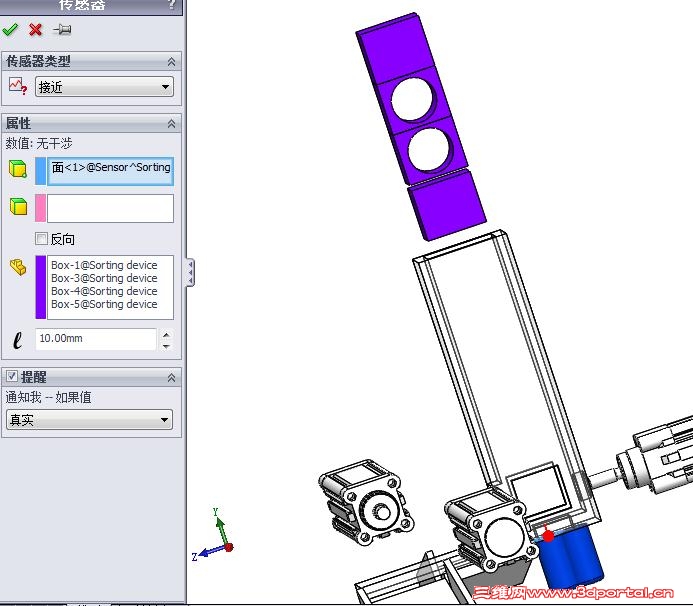Uncheck the 提醒 alert checkbox

point(11,377)
